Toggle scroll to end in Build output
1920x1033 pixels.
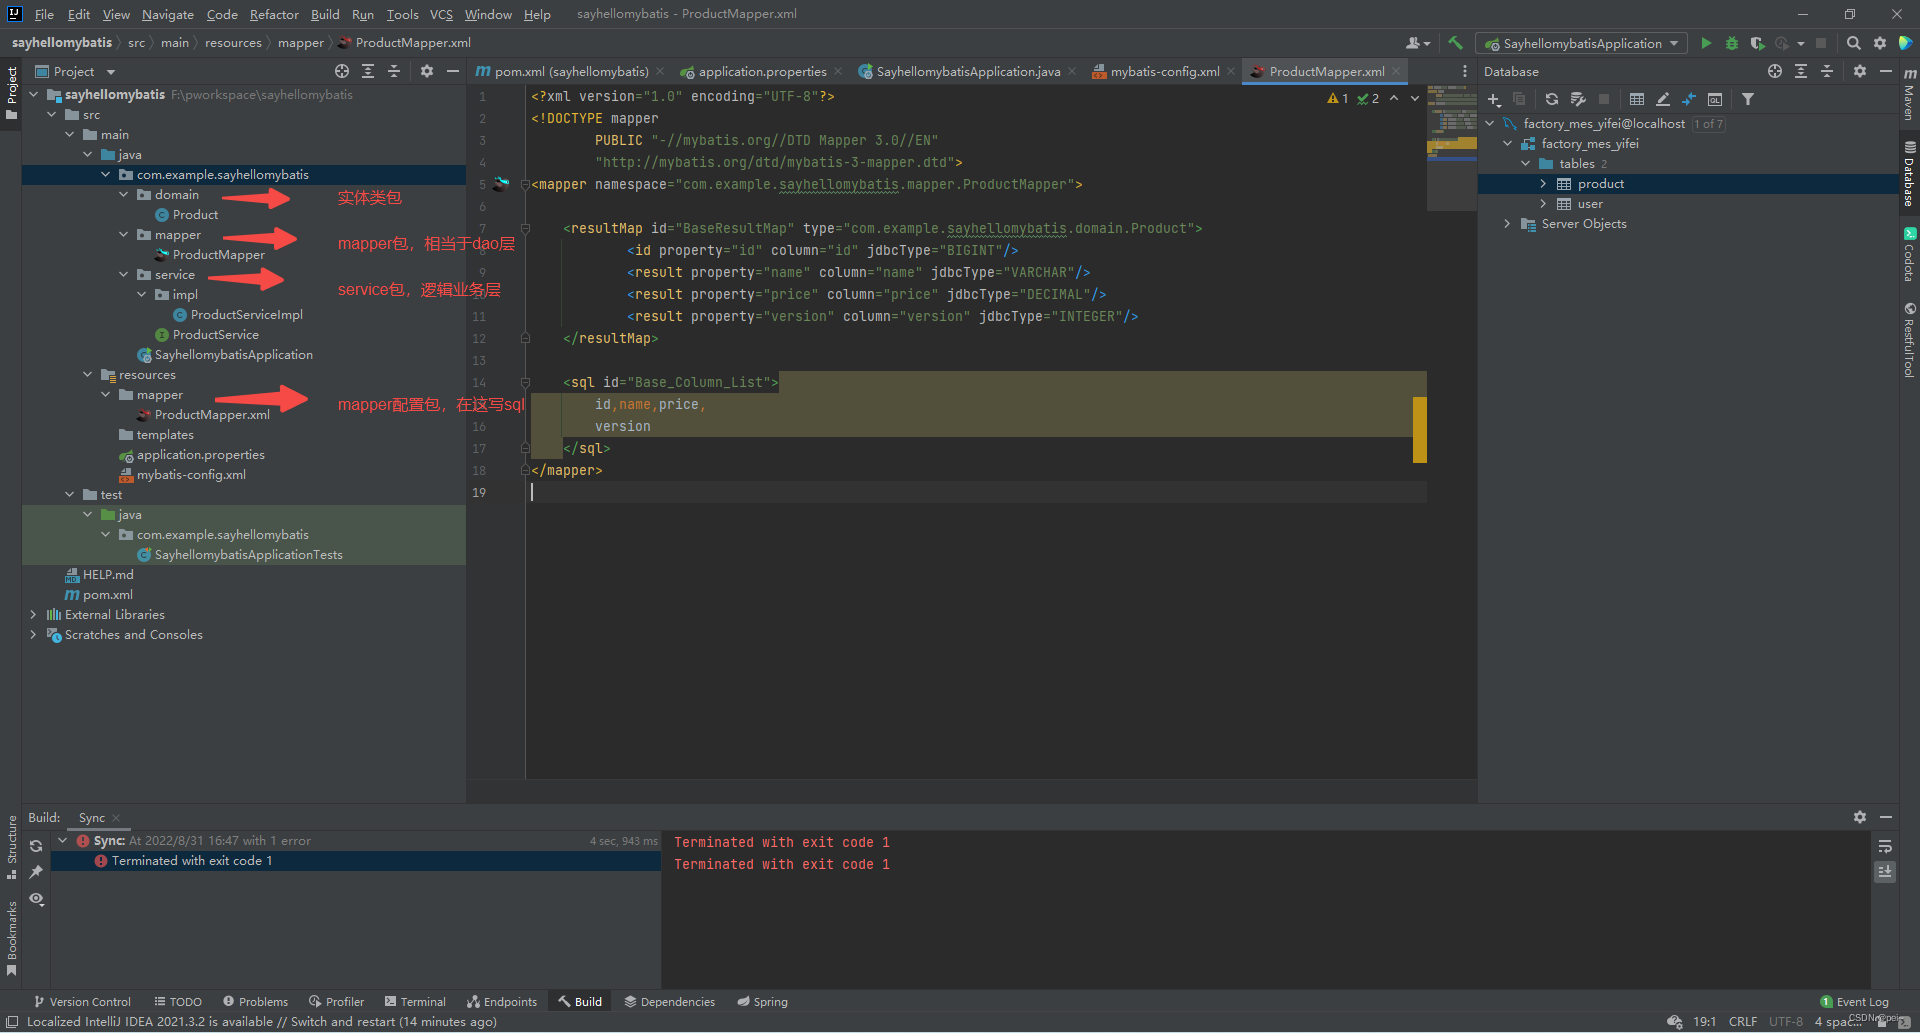tap(1885, 872)
